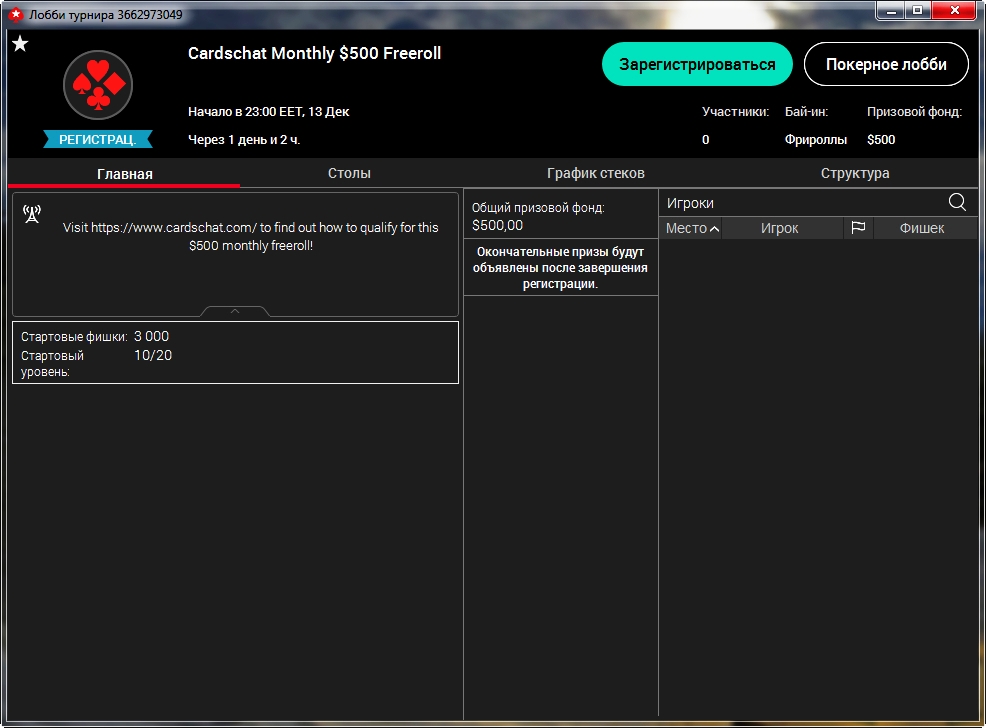Click the Общий призовой фонд label
Viewport: 986px width, 728px height.
point(538,207)
